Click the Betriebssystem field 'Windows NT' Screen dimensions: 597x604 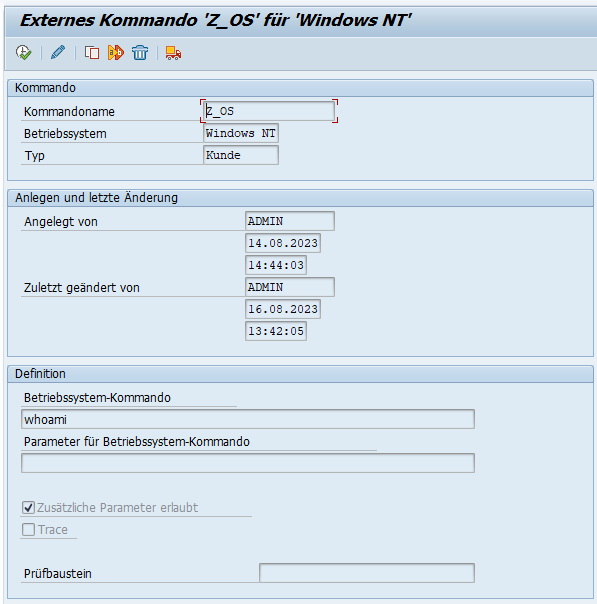tap(241, 133)
